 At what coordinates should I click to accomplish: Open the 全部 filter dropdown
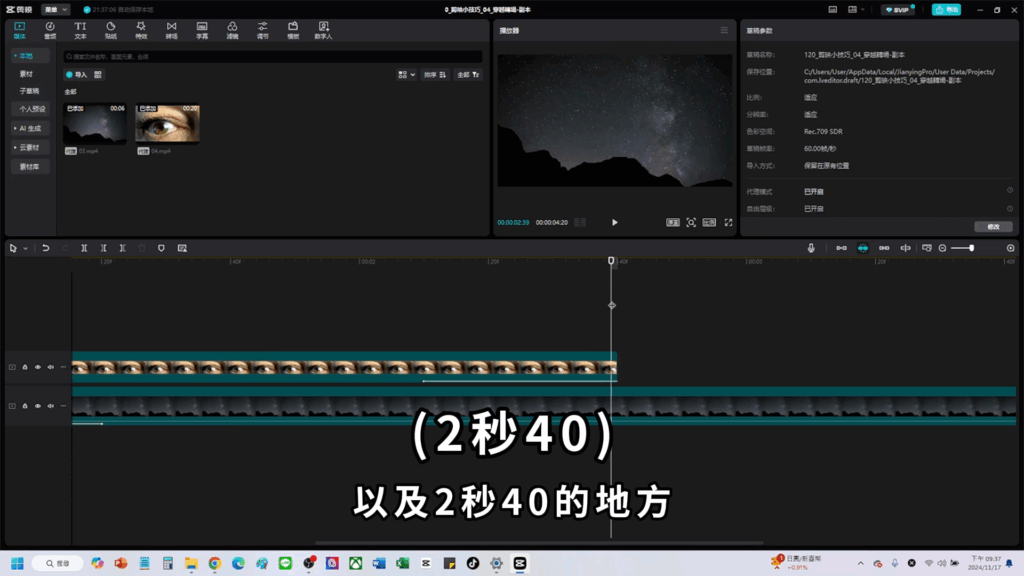point(468,74)
